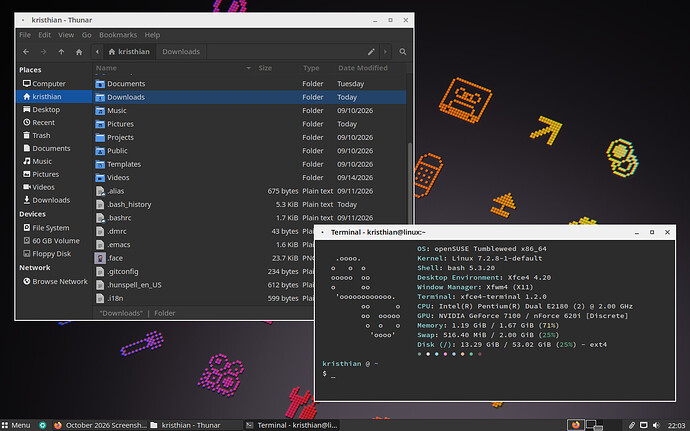Screen dimensions: 690x431
Task: Select kristhian home in sidebar
Action: point(54,96)
